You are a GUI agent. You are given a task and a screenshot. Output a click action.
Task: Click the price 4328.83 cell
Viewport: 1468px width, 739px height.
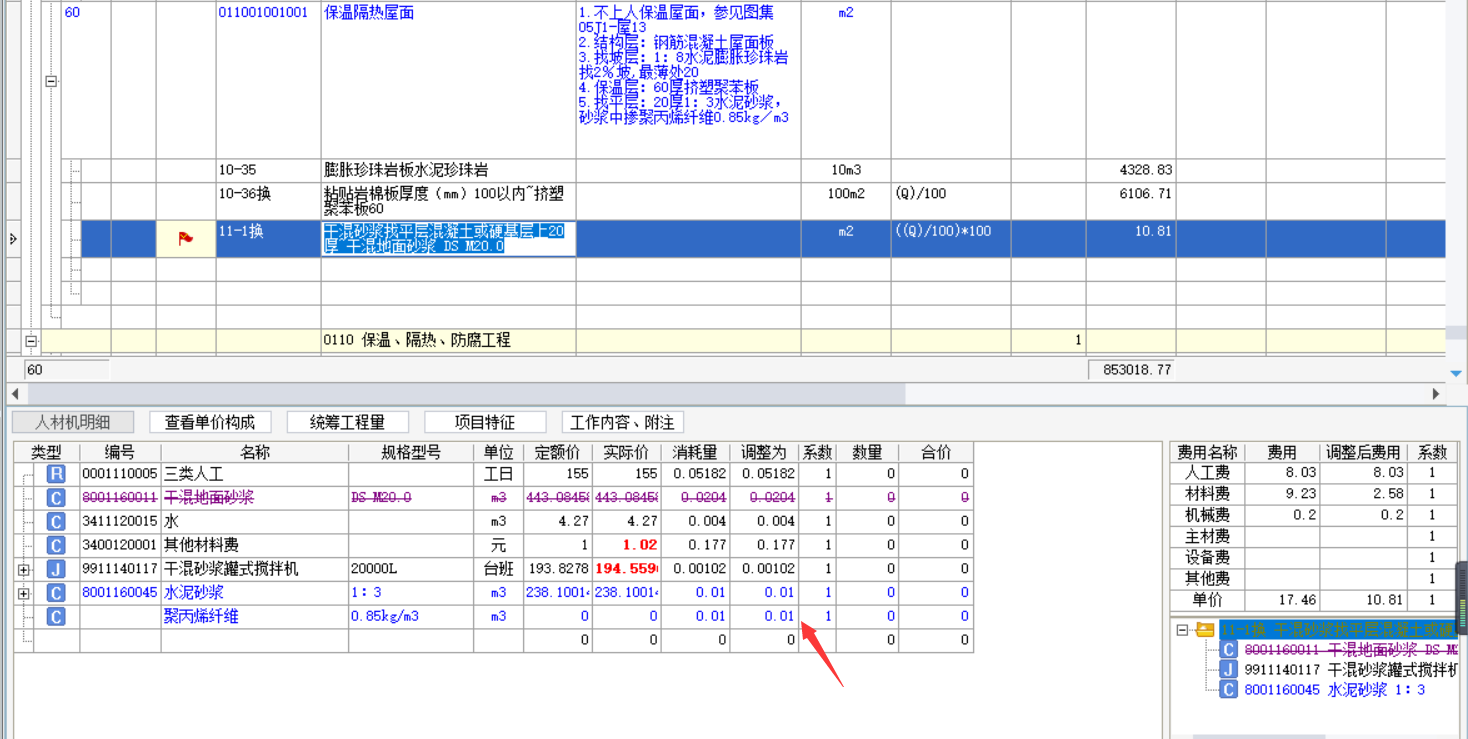click(1131, 170)
